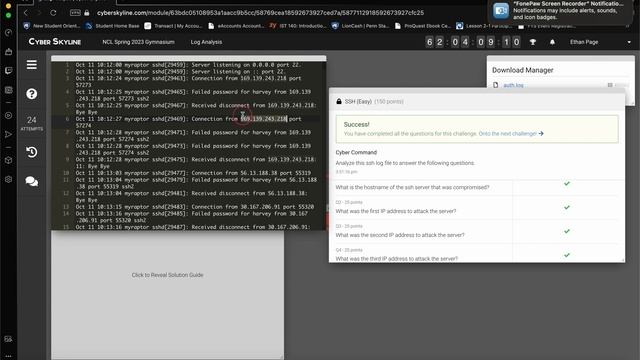Viewport: 640px width, 360px height.
Task: Click the Download Manager heading
Action: point(522,70)
